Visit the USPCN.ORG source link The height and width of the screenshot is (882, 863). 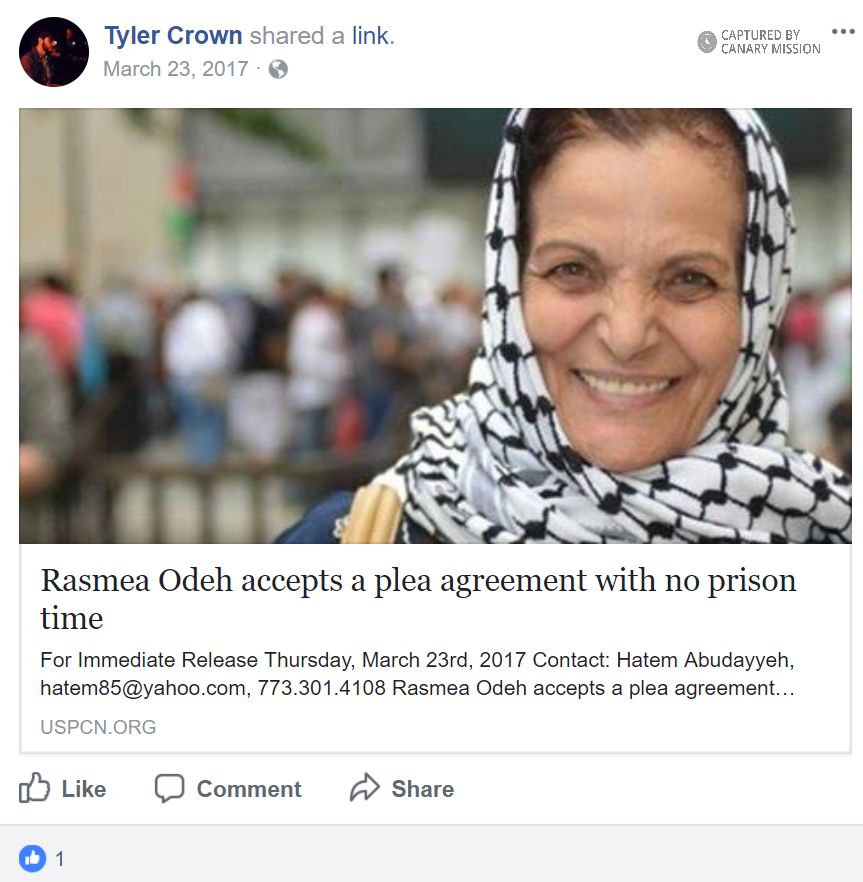[x=98, y=727]
